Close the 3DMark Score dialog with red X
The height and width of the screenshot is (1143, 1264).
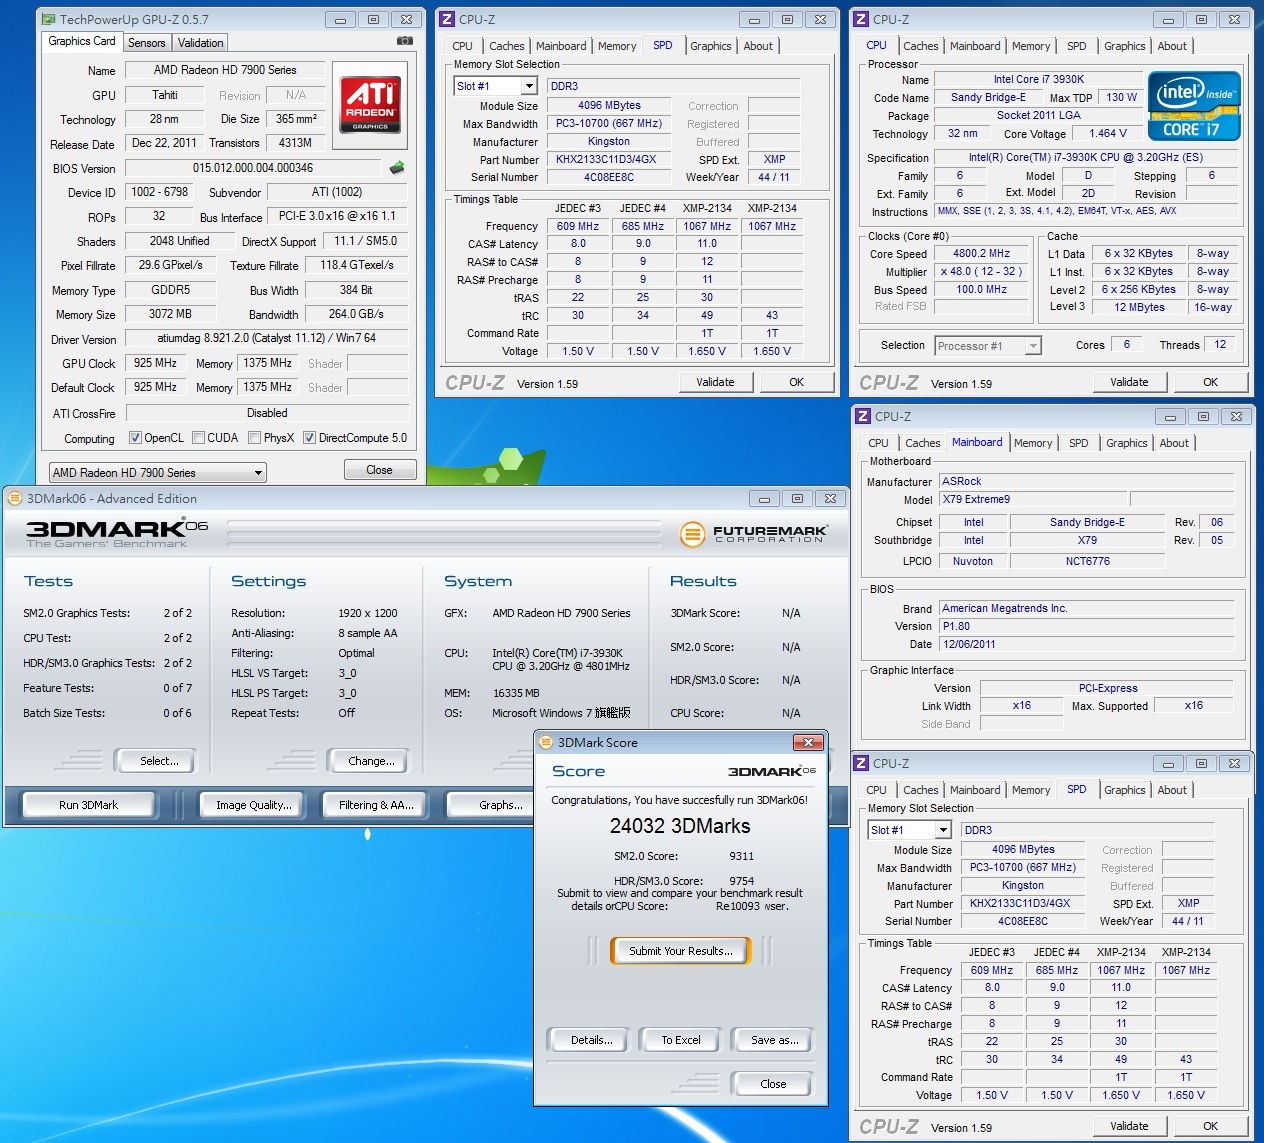pyautogui.click(x=807, y=742)
